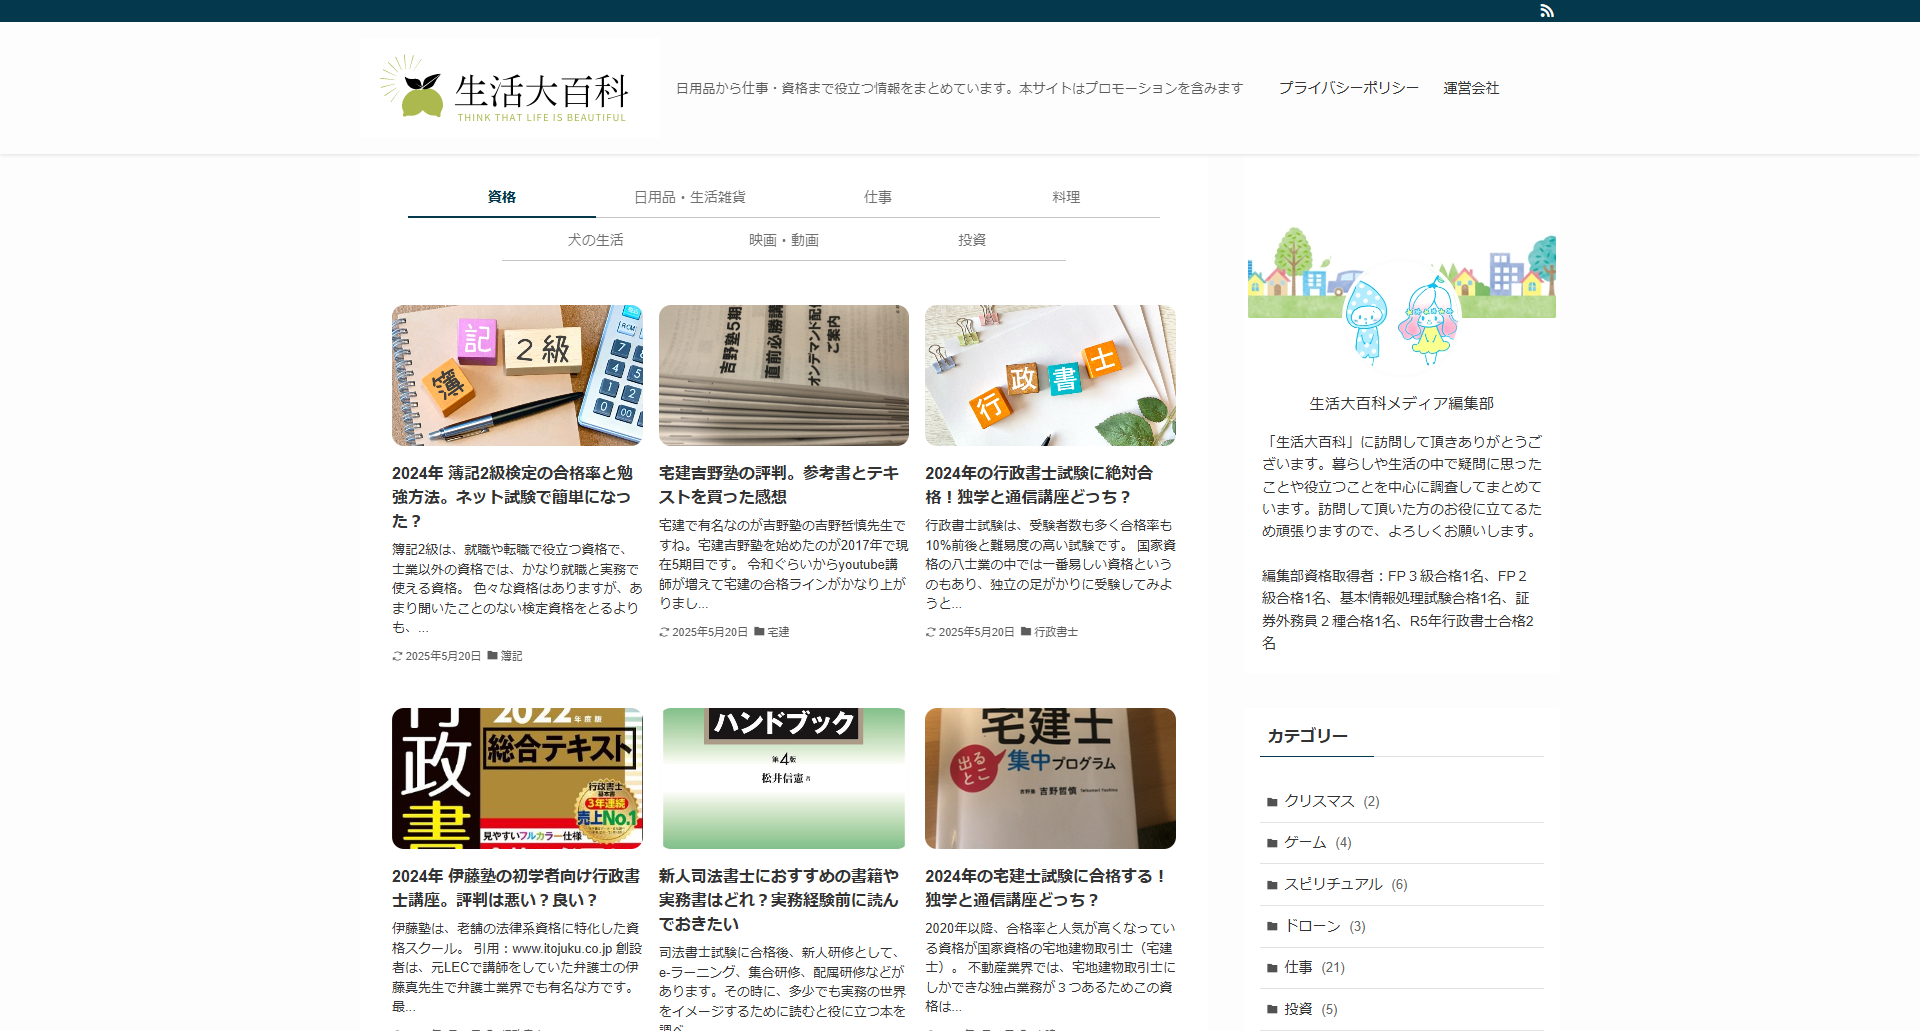The width and height of the screenshot is (1920, 1031).
Task: Switch to the 日用品・生活雑貨 tab
Action: coord(690,197)
